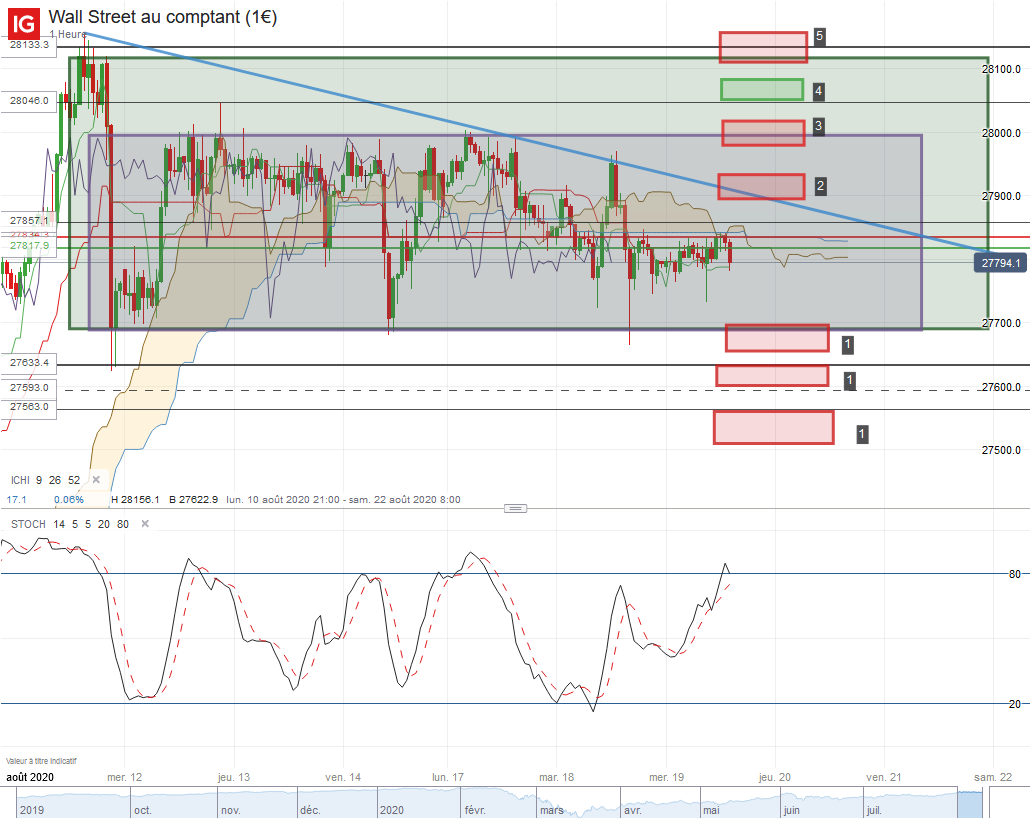This screenshot has width=1030, height=818.
Task: Click the 27500.0 price axis value
Action: (x=1001, y=450)
